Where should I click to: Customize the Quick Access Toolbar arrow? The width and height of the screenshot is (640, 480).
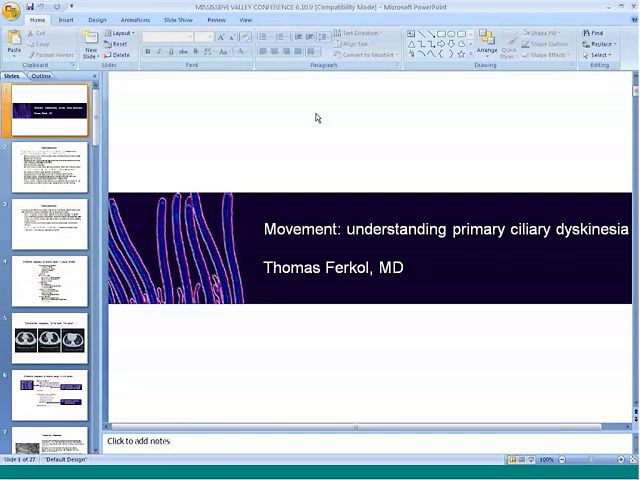72,6
